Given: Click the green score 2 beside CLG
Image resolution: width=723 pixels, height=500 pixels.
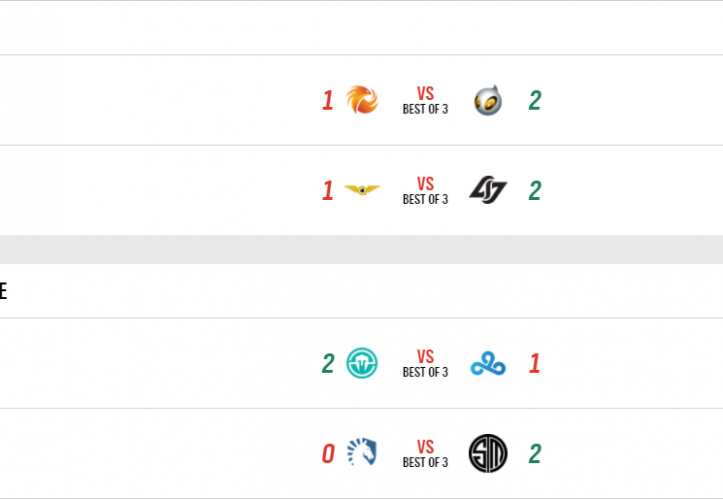Looking at the screenshot, I should pos(535,190).
